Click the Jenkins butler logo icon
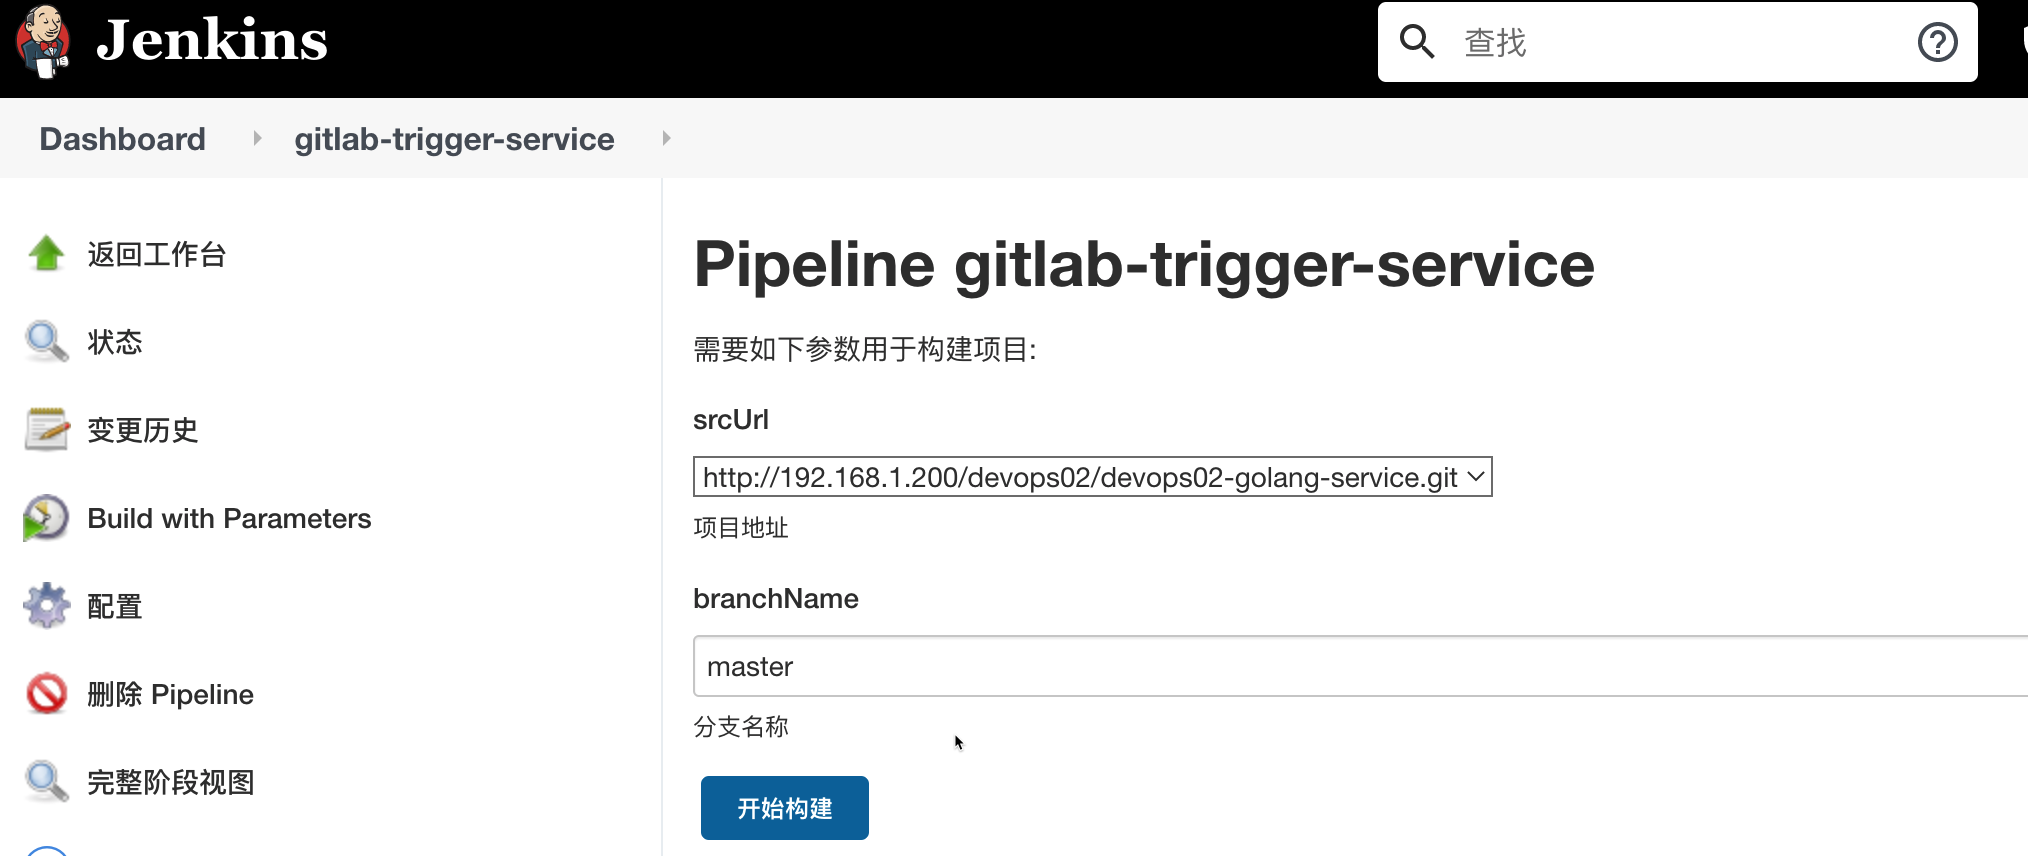The width and height of the screenshot is (2028, 856). pos(43,41)
